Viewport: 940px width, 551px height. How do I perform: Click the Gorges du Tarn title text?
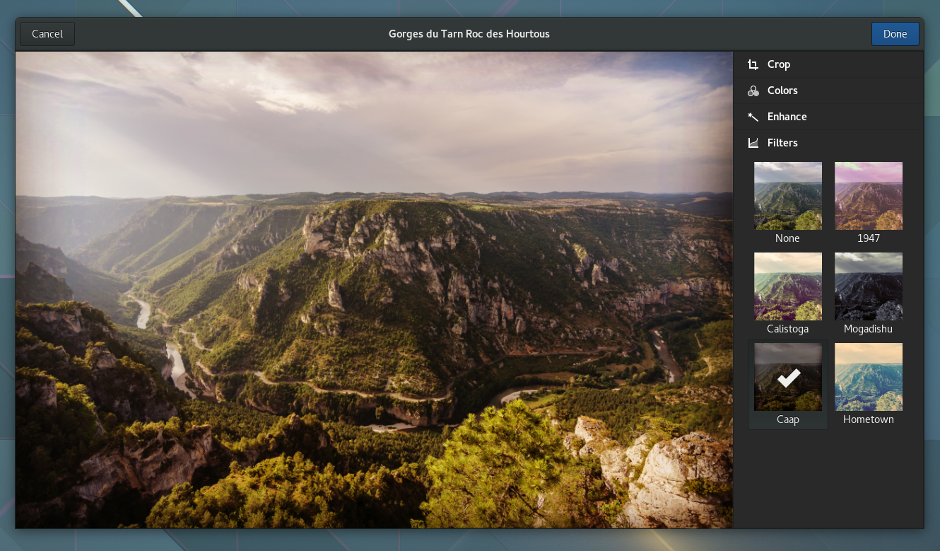469,34
